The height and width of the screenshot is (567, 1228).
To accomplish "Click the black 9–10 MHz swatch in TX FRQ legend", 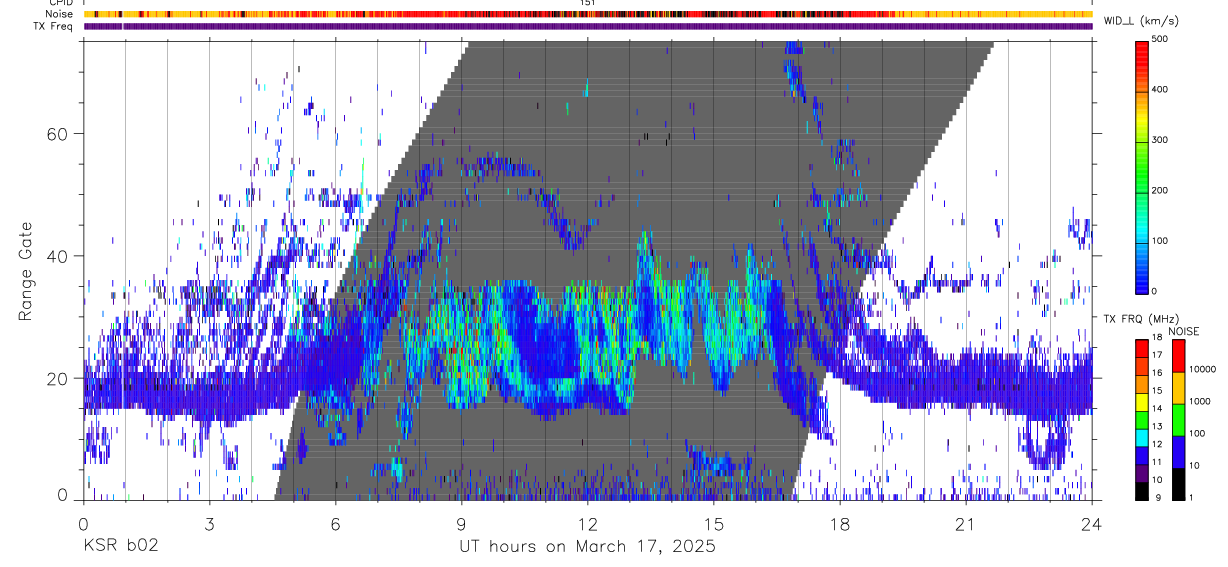I will click(x=1143, y=489).
